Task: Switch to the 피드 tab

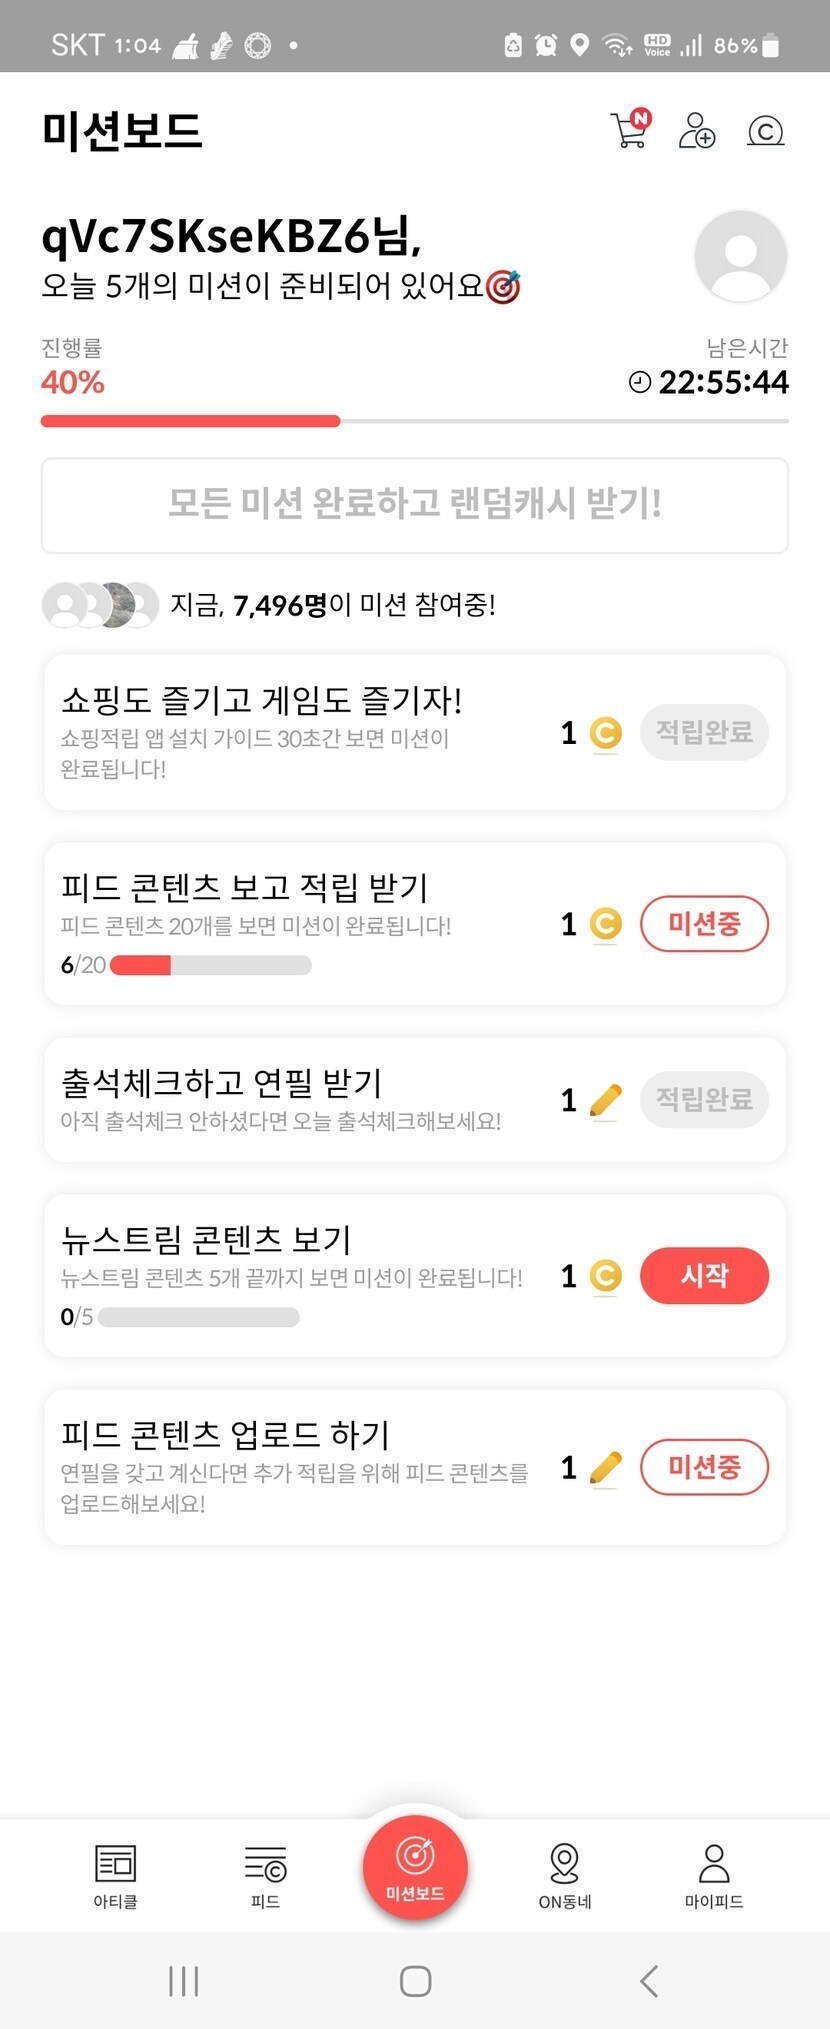Action: click(265, 1875)
